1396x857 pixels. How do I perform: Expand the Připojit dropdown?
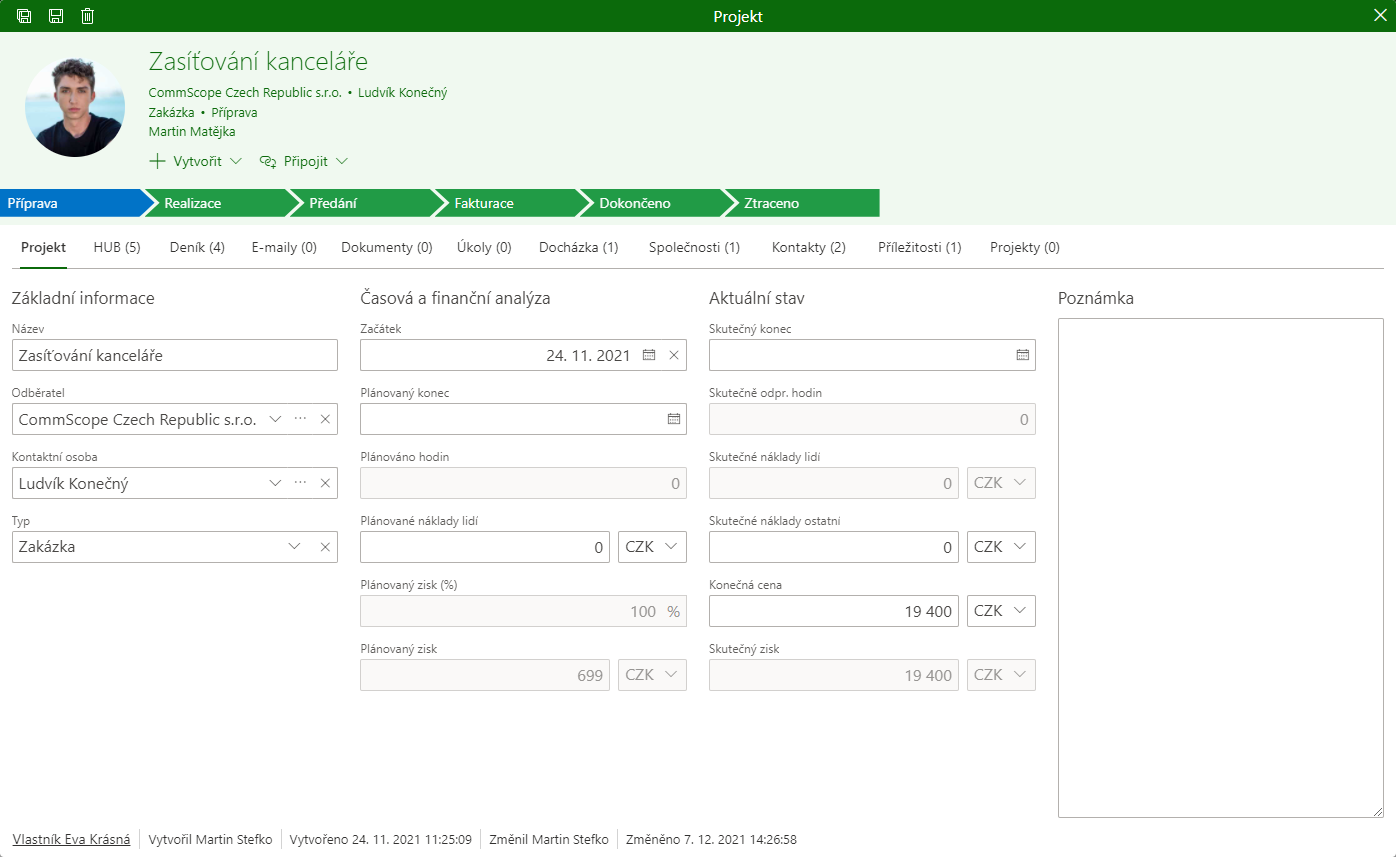(342, 161)
